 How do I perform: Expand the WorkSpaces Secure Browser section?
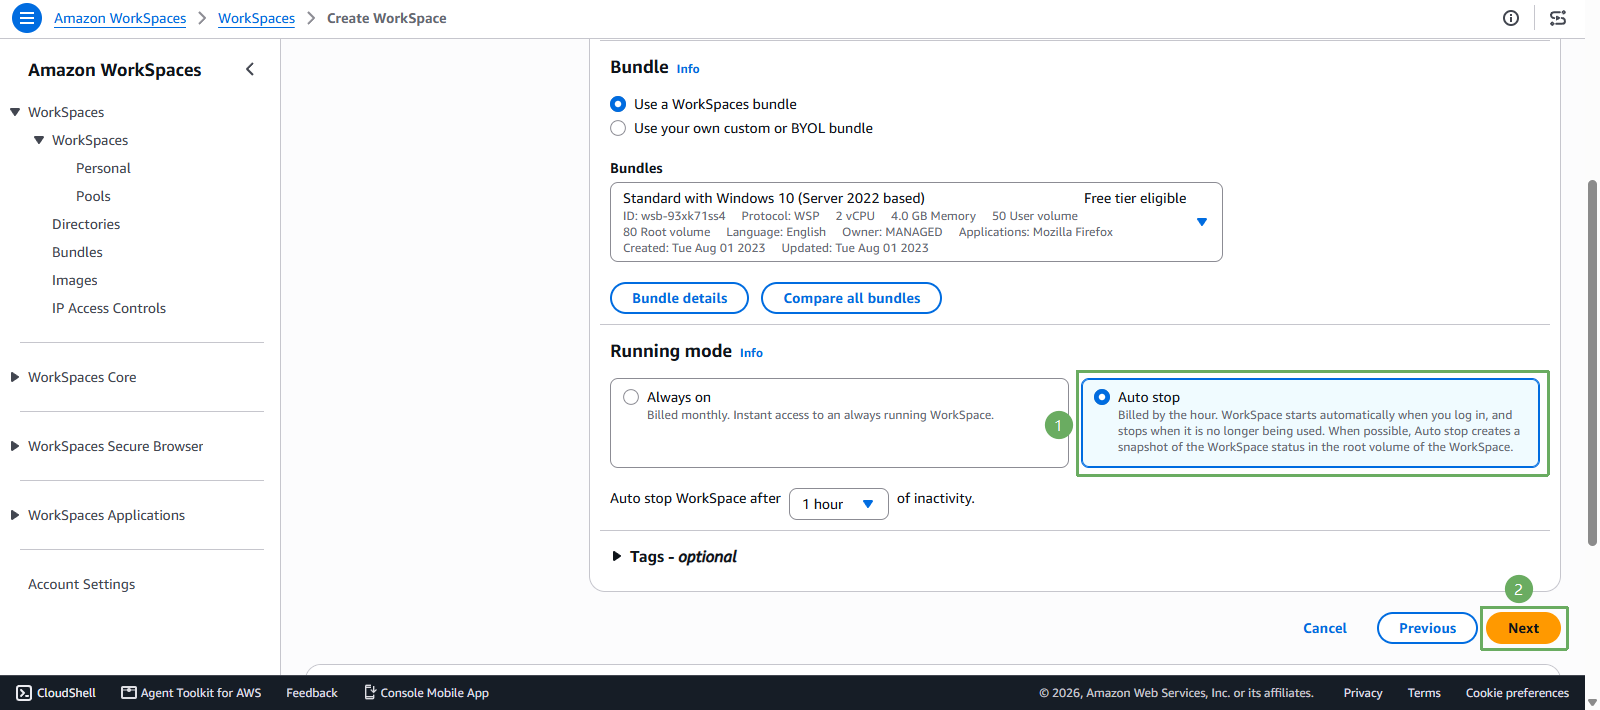(x=15, y=446)
